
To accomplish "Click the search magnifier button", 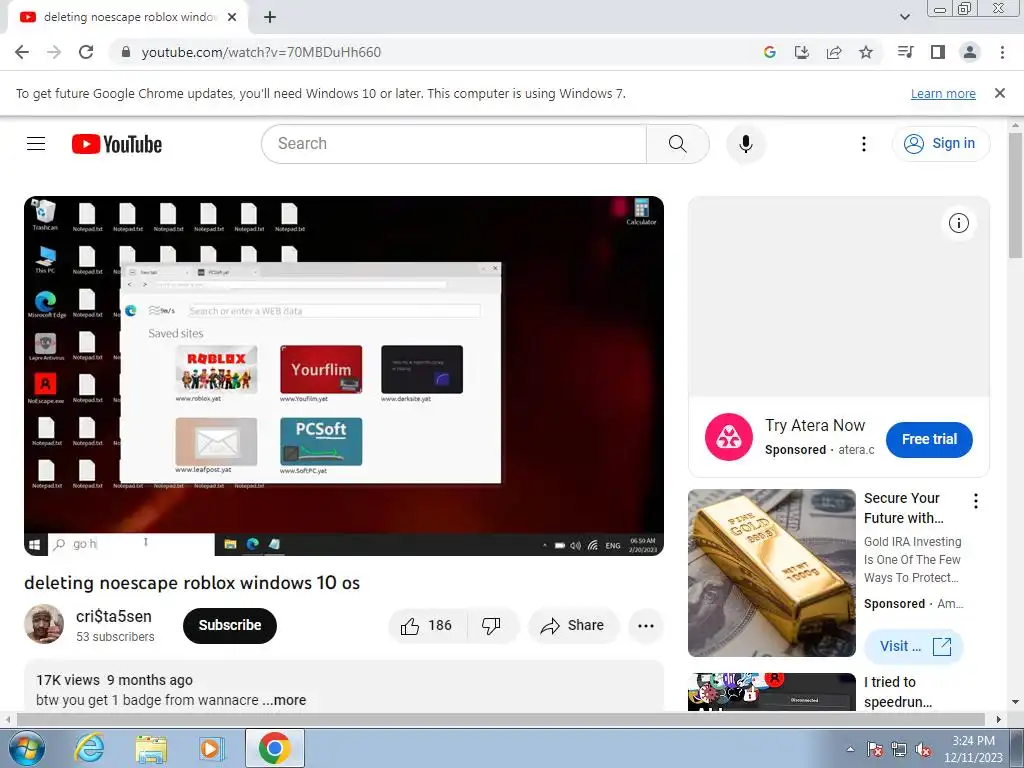I will pyautogui.click(x=677, y=144).
